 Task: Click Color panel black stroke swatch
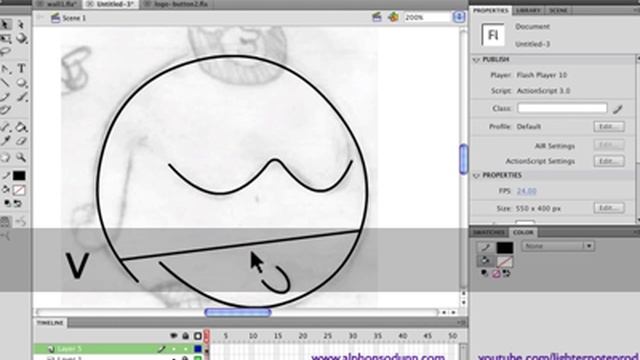504,247
